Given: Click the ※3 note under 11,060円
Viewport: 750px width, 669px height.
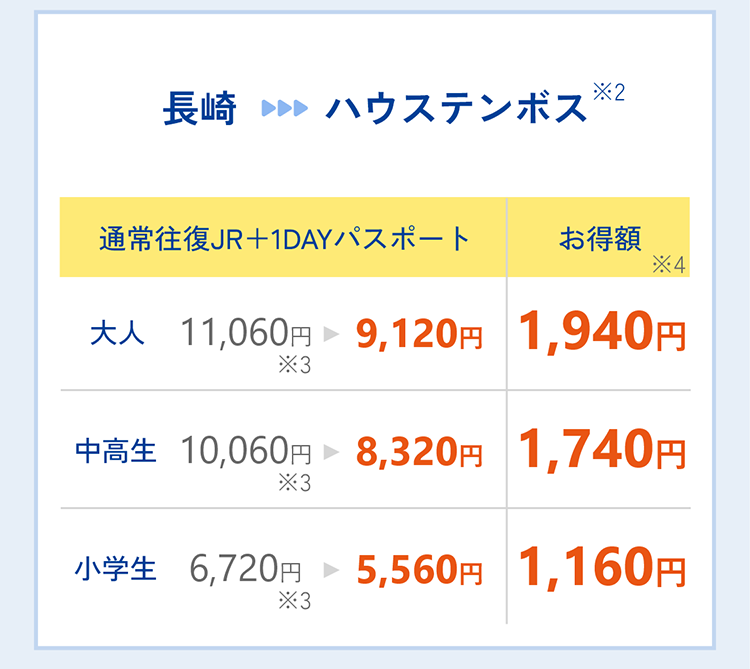Looking at the screenshot, I should point(295,365).
